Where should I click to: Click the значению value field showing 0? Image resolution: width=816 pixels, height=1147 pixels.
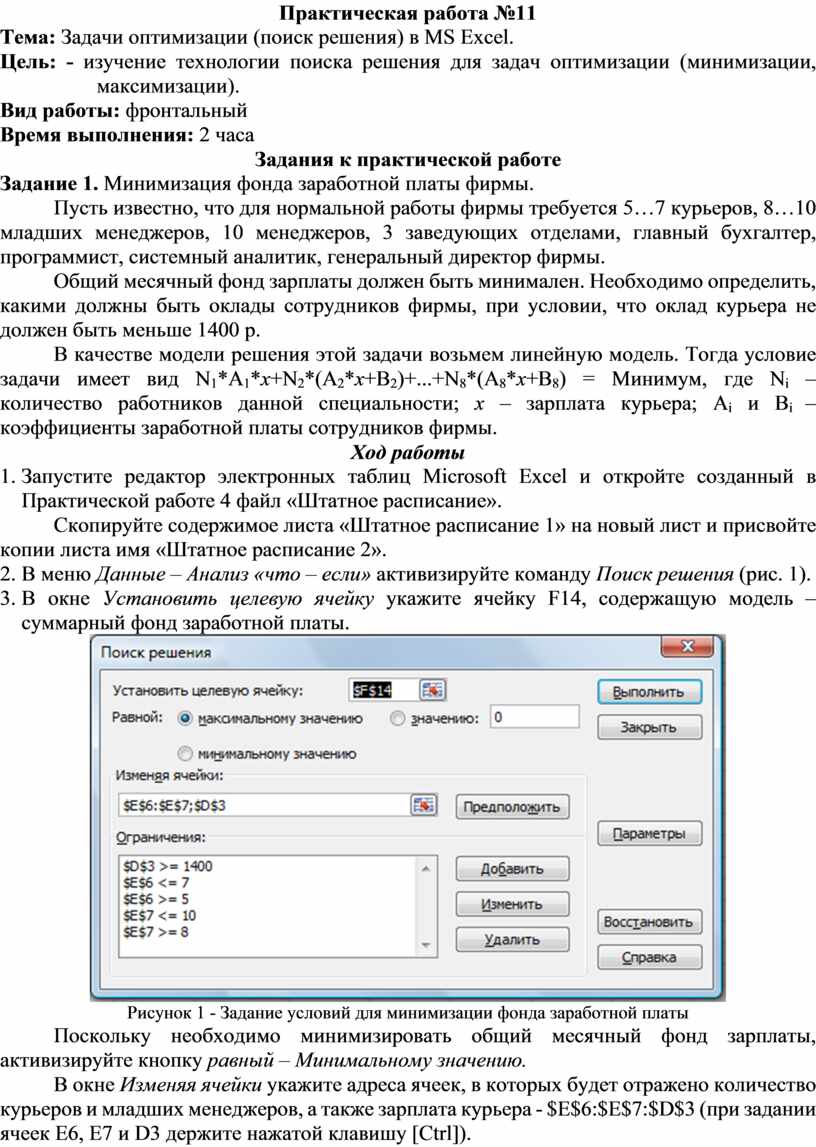pos(534,717)
